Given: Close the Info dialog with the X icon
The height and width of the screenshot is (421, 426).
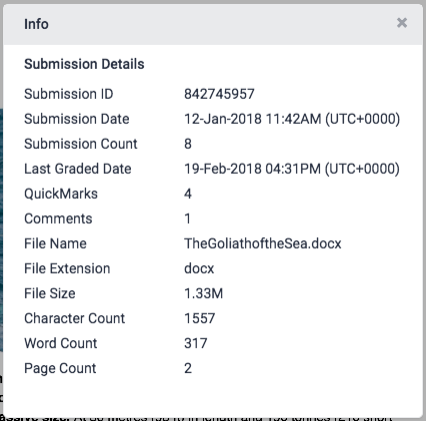Looking at the screenshot, I should click(402, 23).
